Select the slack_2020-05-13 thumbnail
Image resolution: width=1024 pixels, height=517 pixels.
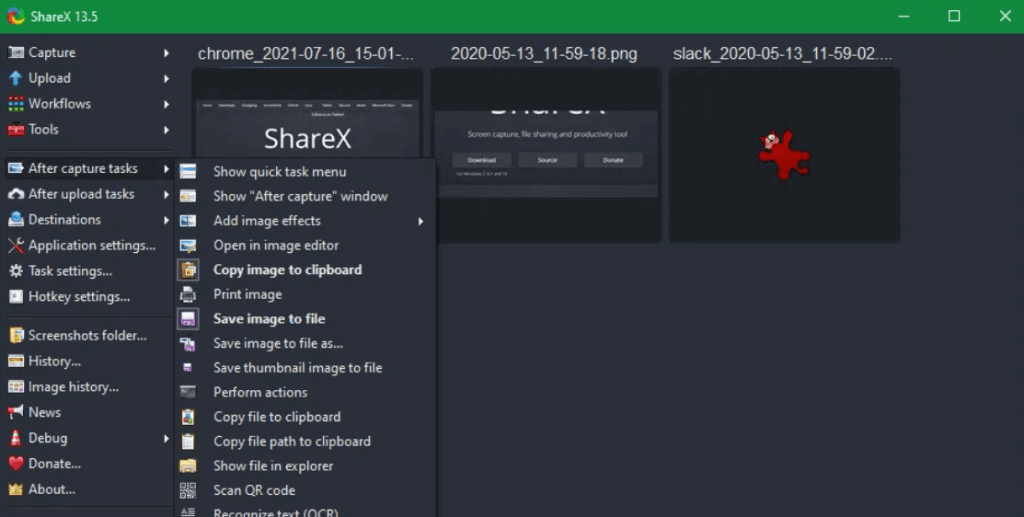pos(784,155)
